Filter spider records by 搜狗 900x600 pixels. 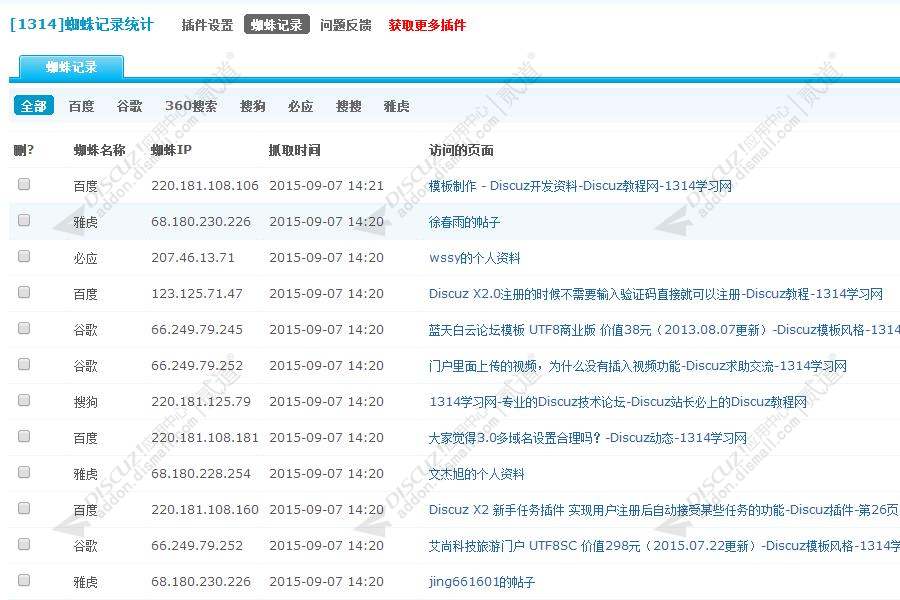253,106
